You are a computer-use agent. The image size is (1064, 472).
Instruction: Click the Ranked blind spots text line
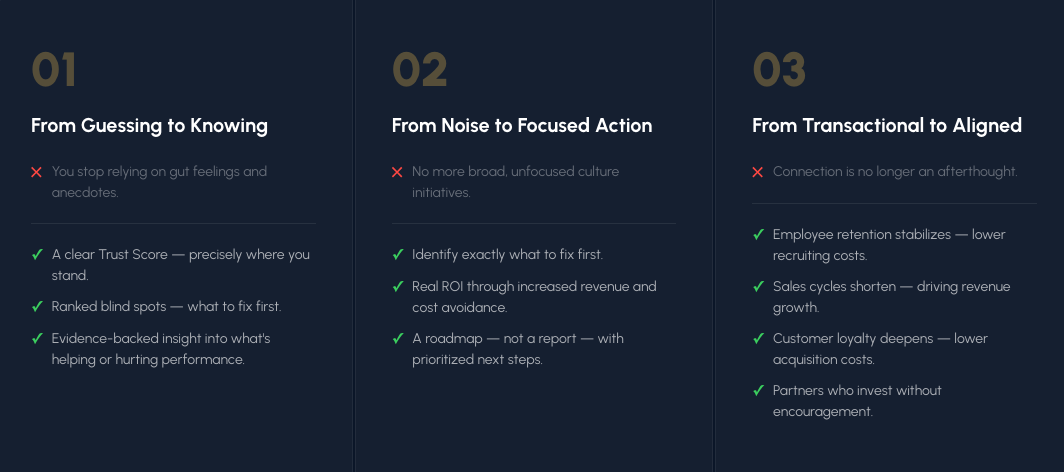[x=166, y=307]
